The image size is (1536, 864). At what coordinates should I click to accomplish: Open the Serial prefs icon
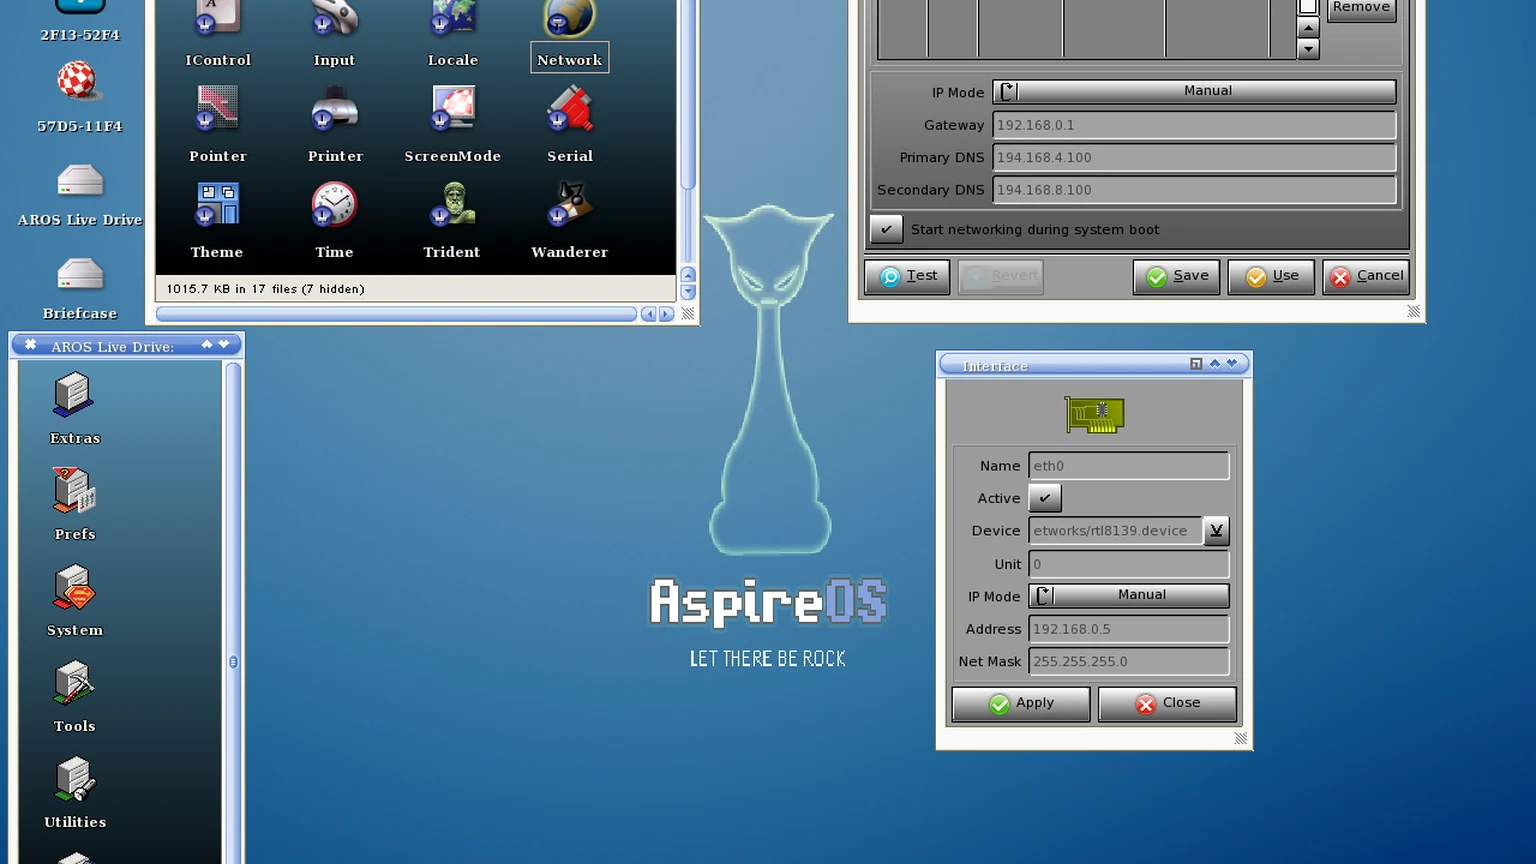(x=570, y=125)
